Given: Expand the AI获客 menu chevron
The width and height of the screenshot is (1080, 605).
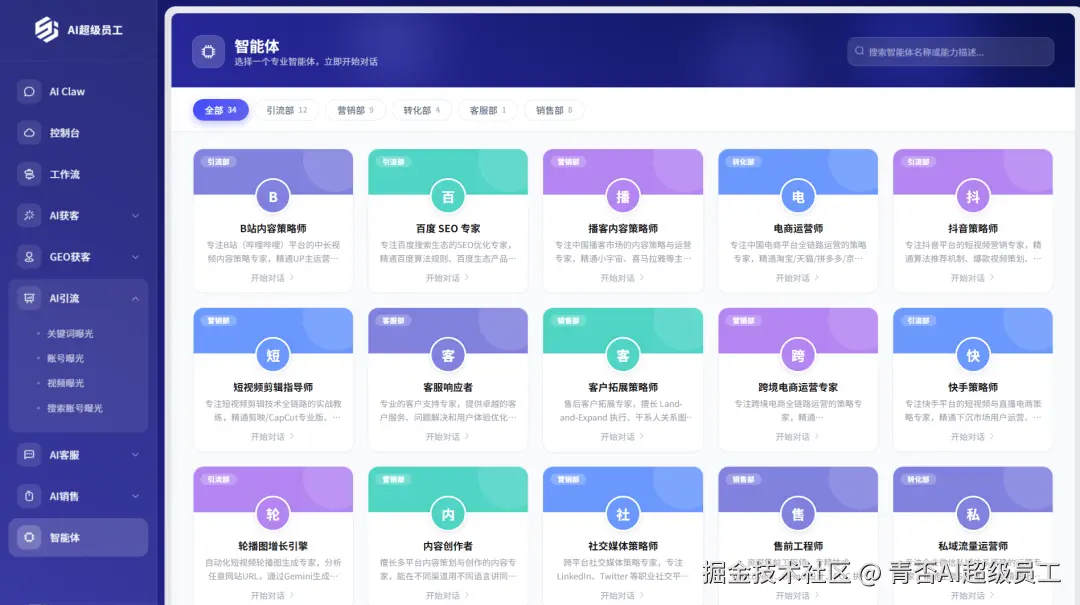Looking at the screenshot, I should [x=135, y=216].
